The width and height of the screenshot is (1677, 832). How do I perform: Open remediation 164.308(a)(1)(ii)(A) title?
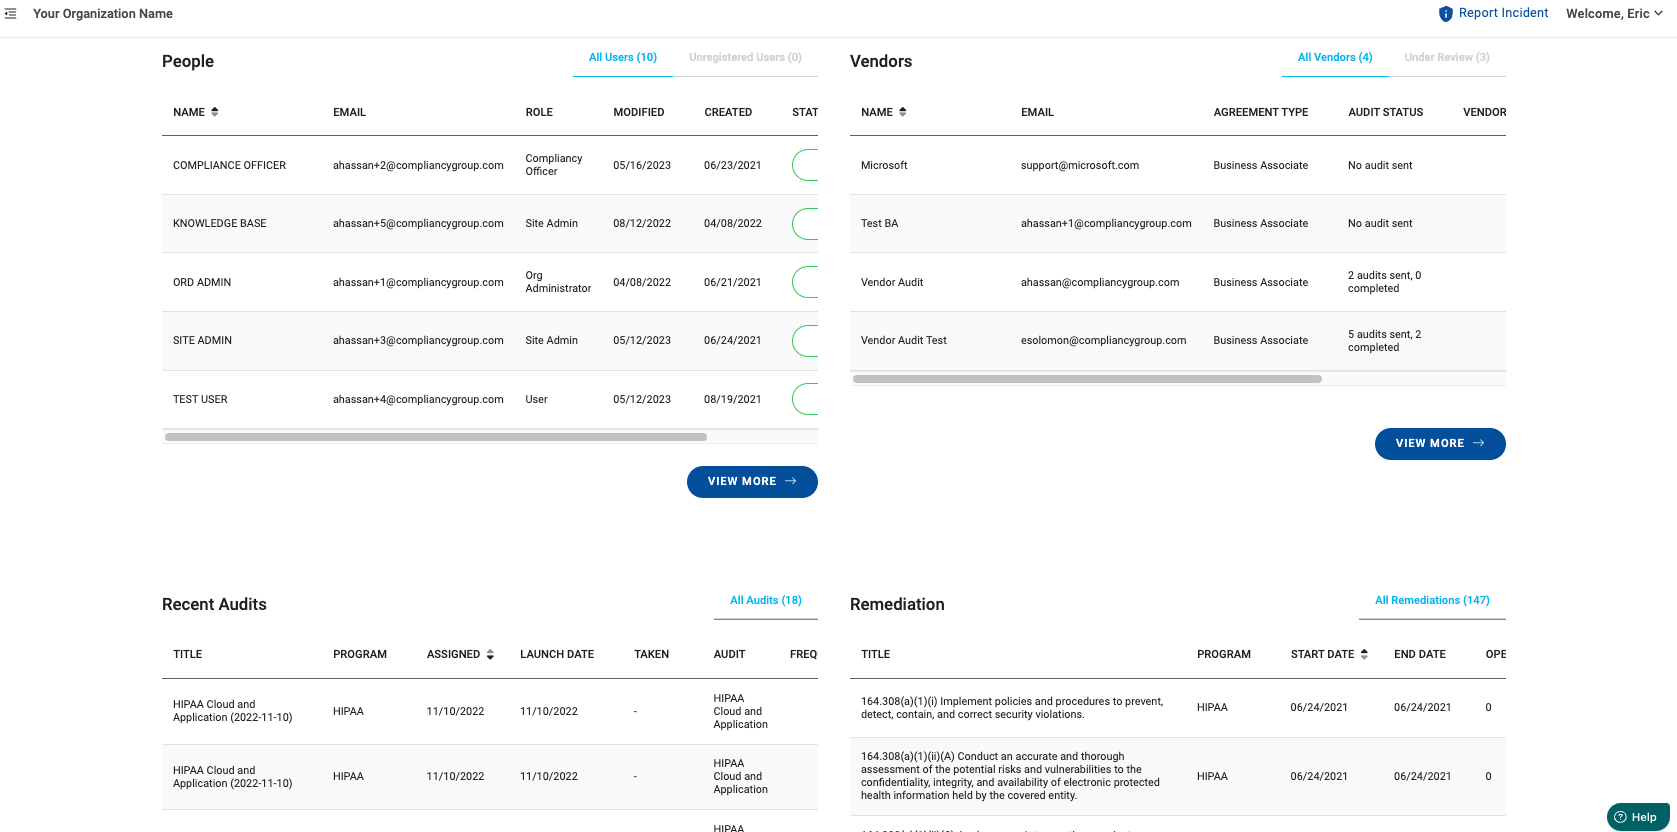(1010, 776)
